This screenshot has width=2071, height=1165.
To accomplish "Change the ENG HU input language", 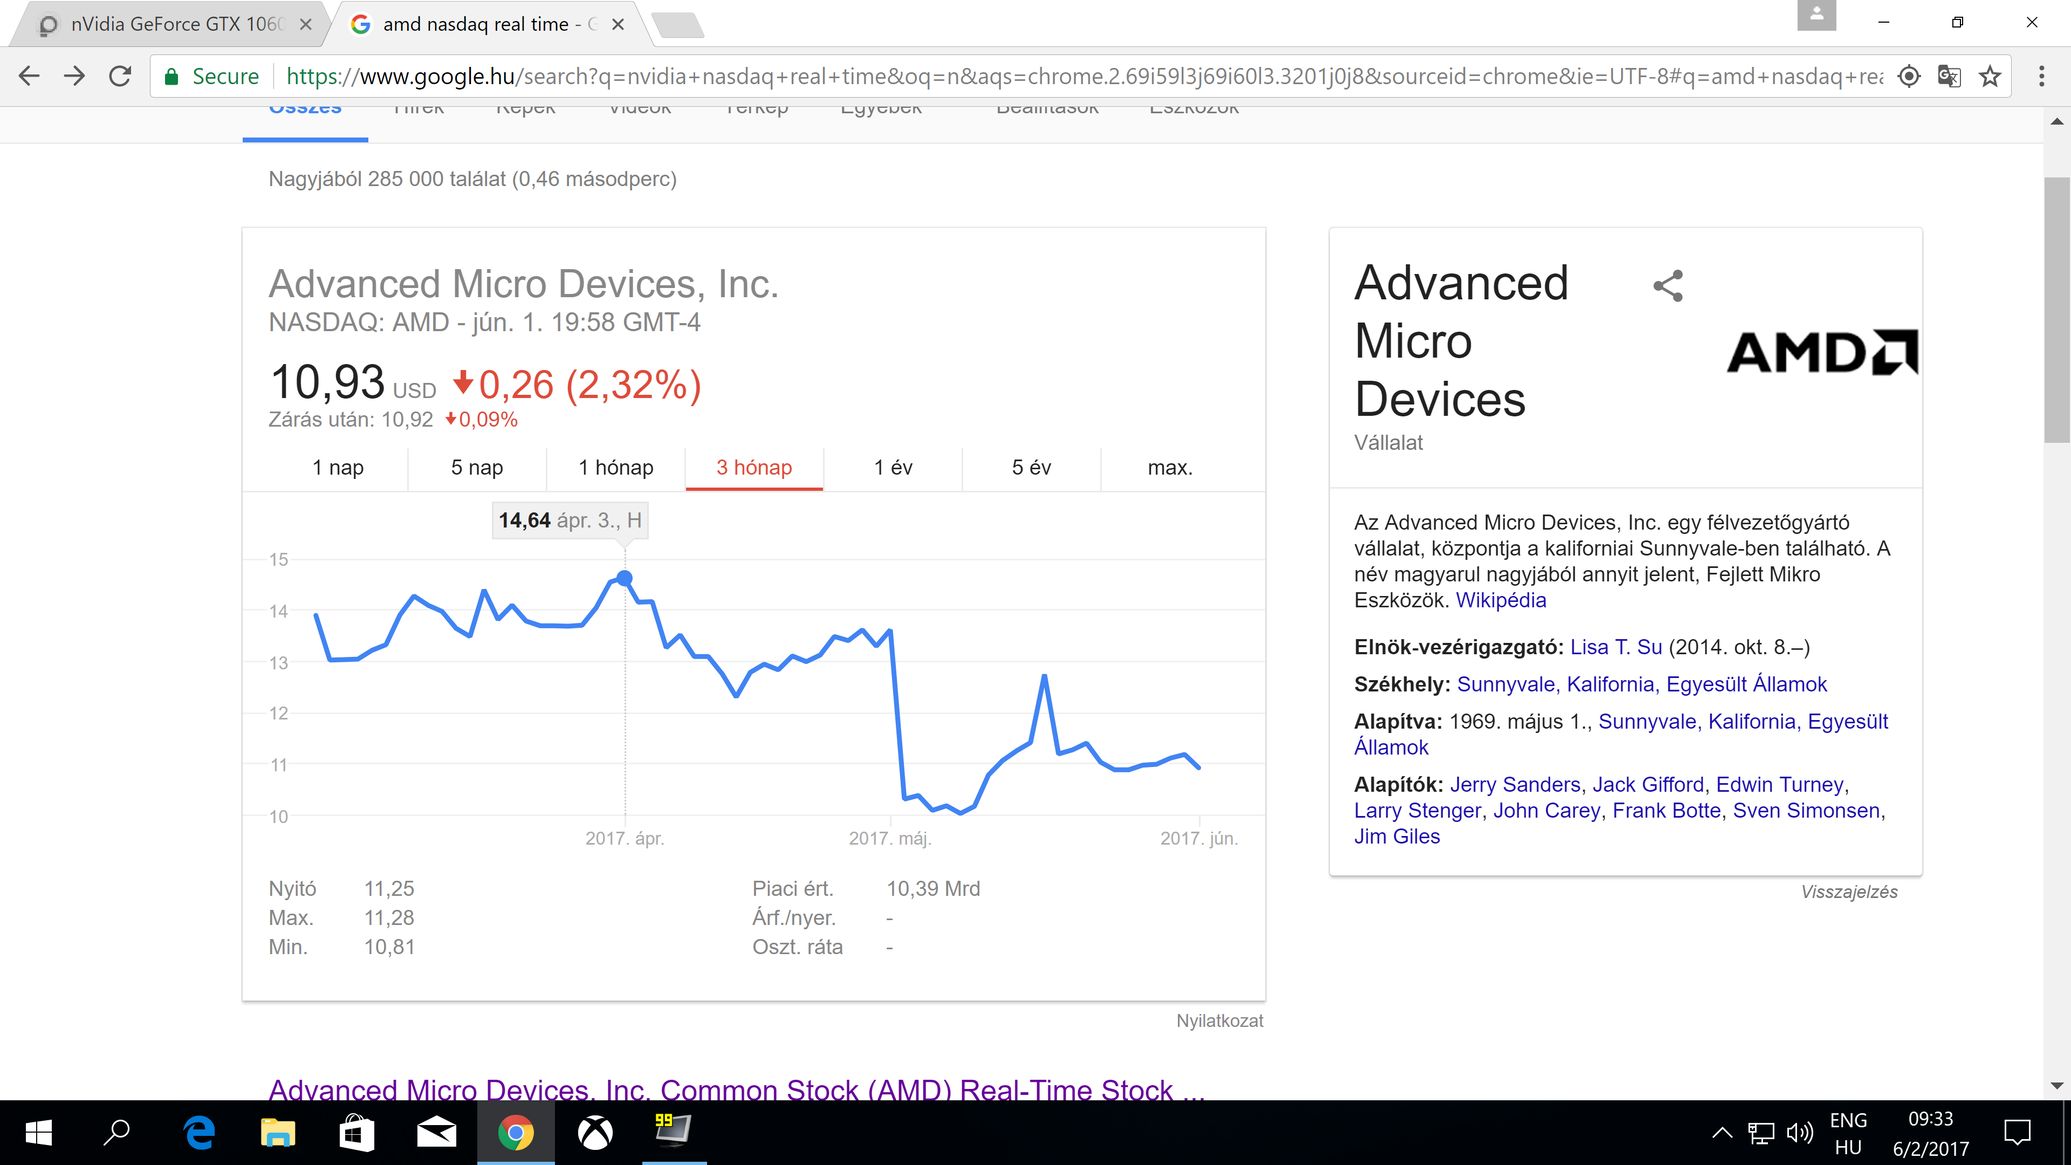I will [x=1848, y=1134].
